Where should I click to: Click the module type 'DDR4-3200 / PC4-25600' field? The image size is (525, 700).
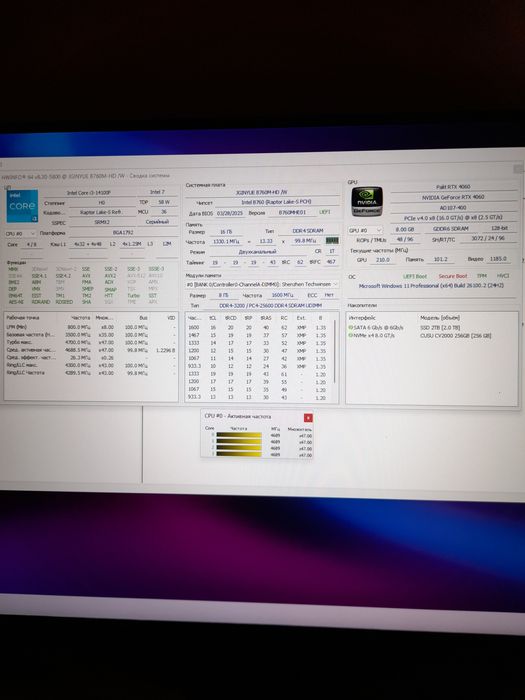271,305
